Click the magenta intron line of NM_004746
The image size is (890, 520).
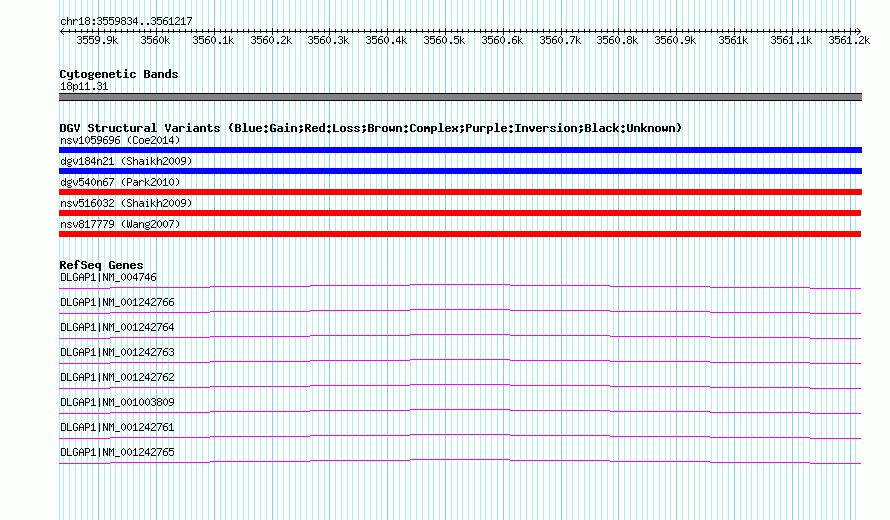click(460, 284)
